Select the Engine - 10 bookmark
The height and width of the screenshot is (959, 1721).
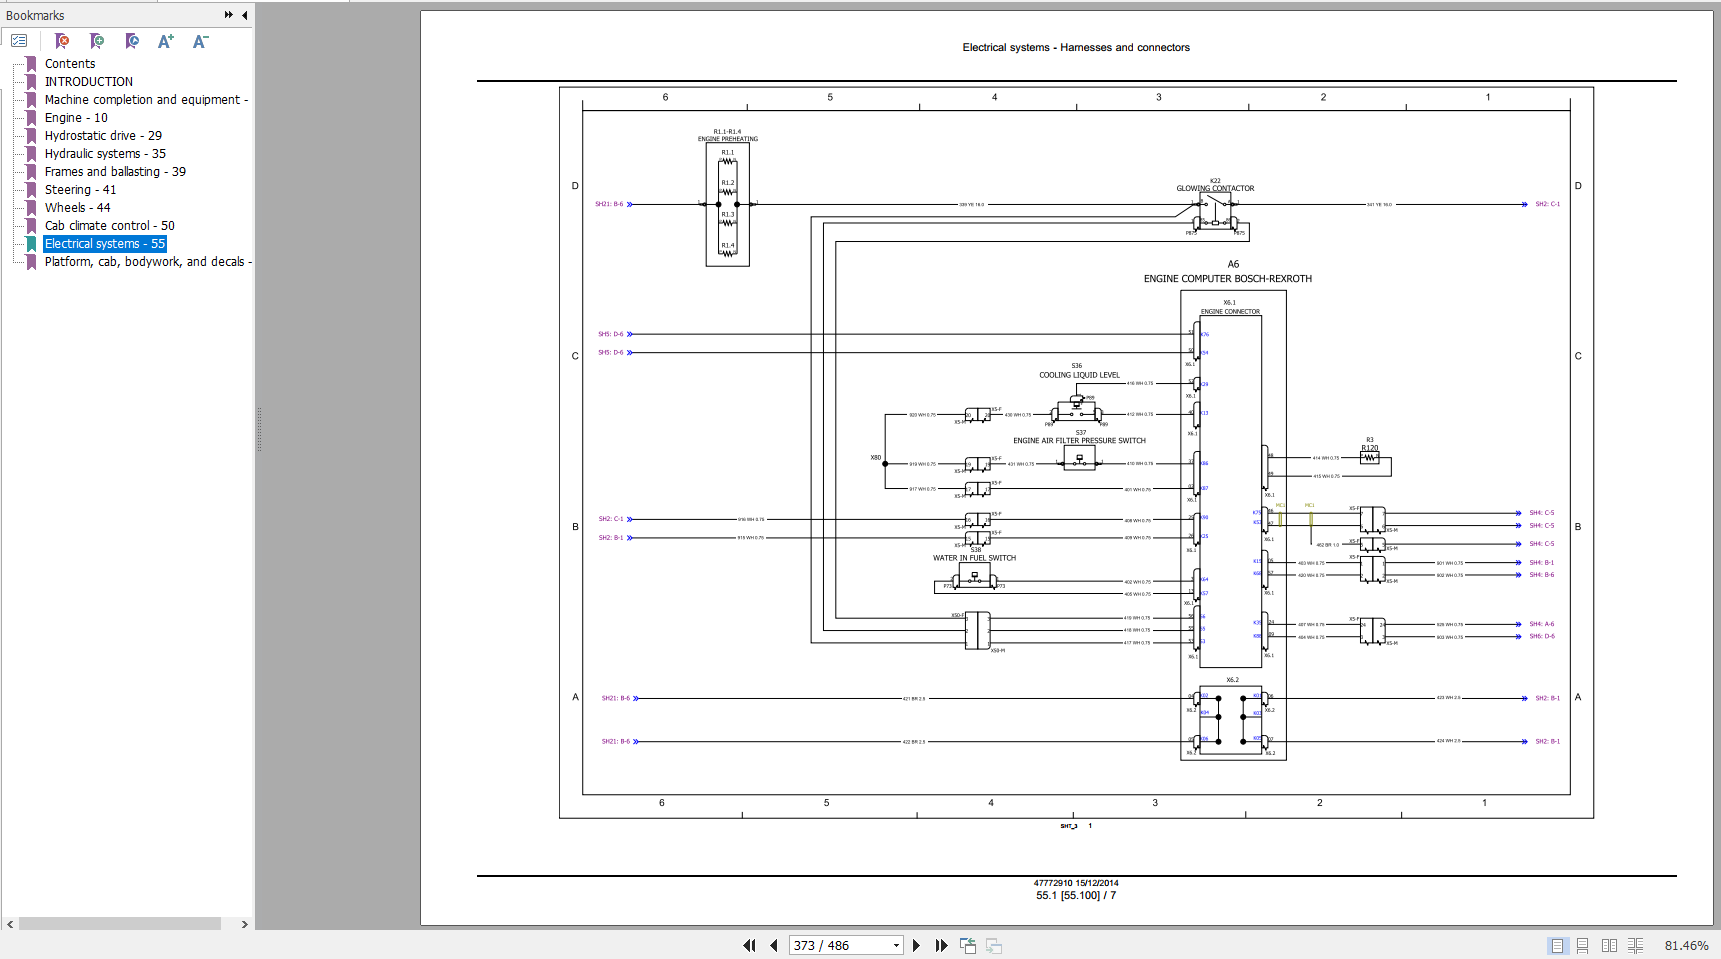[76, 118]
